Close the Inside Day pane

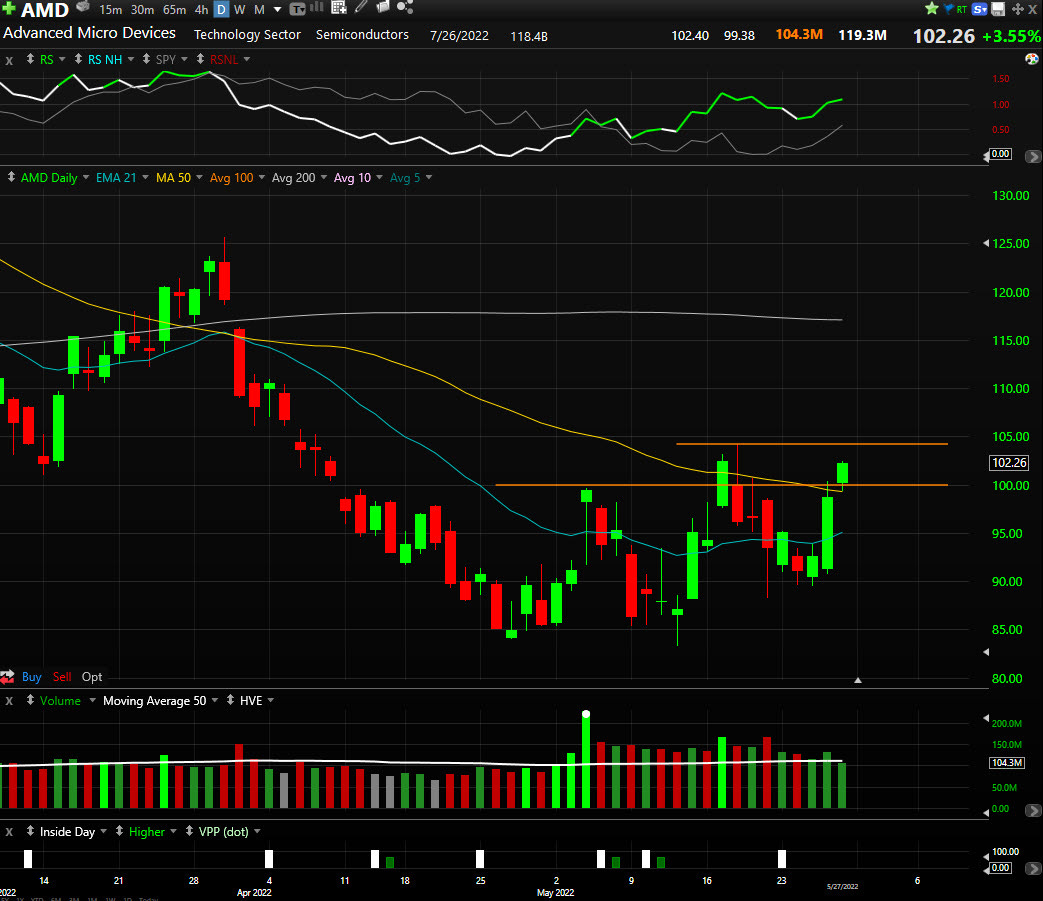coord(9,832)
